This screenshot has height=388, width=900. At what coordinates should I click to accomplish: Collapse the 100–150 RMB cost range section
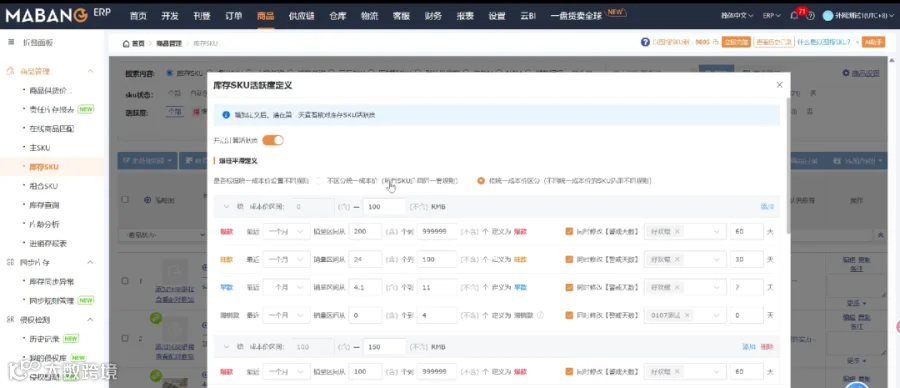pos(226,347)
